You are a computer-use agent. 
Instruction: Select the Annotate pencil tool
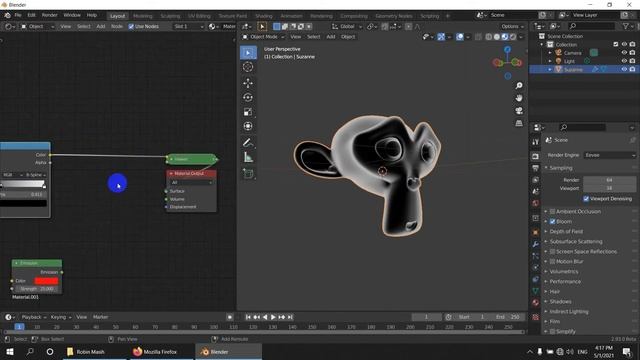tap(248, 142)
